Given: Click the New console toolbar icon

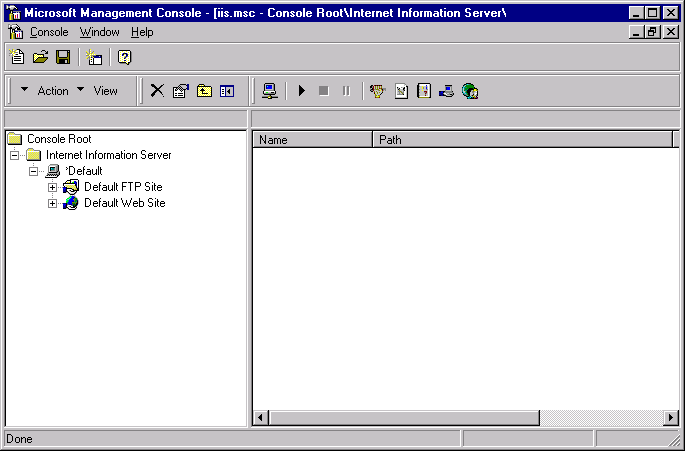Looking at the screenshot, I should (x=17, y=57).
